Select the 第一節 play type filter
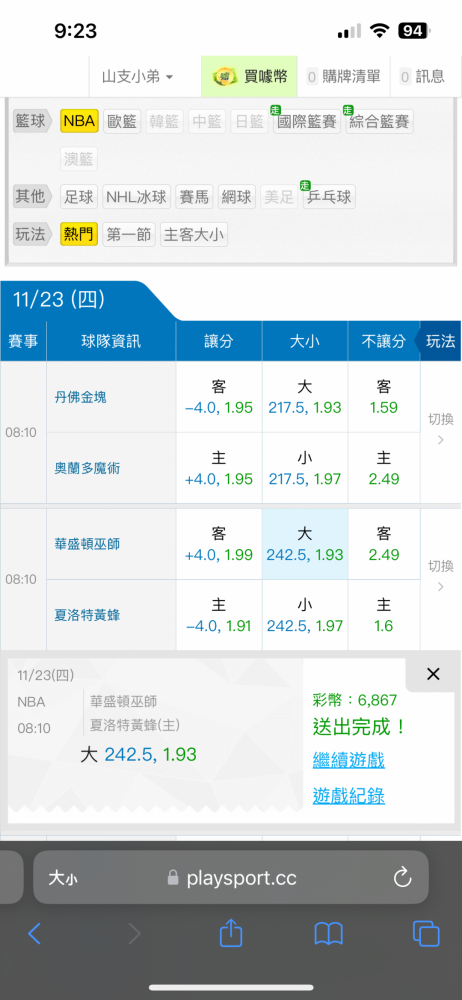462x1000 pixels. [128, 235]
